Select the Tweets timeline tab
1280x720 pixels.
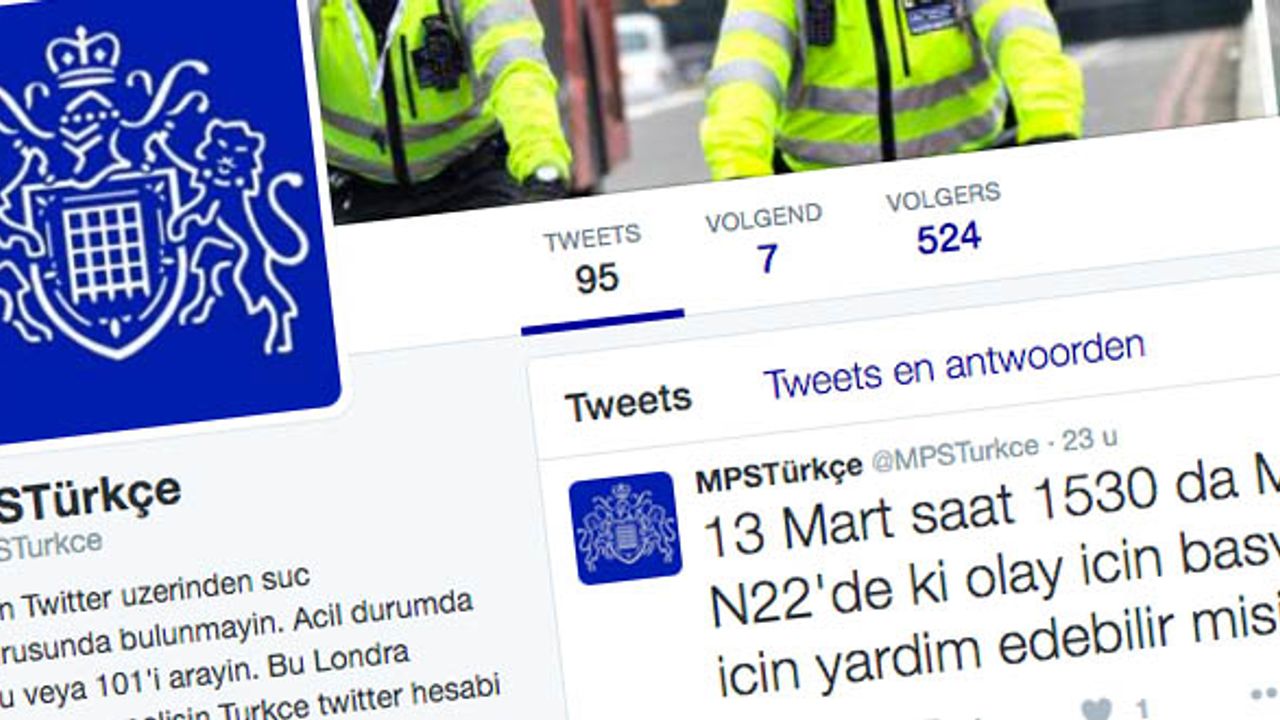point(628,402)
